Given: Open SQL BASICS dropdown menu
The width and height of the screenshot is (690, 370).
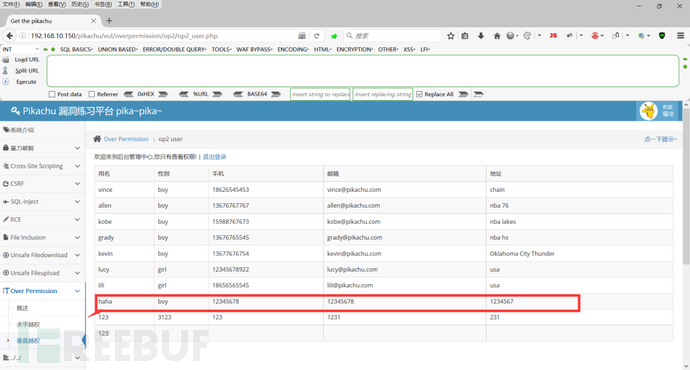Looking at the screenshot, I should click(x=77, y=49).
